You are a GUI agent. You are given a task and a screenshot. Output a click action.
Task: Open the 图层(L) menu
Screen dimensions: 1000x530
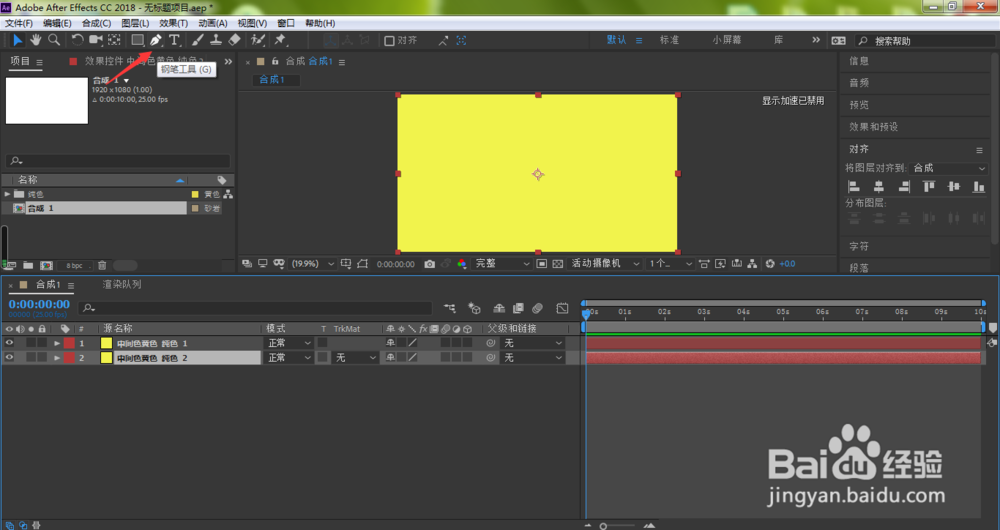[x=135, y=23]
